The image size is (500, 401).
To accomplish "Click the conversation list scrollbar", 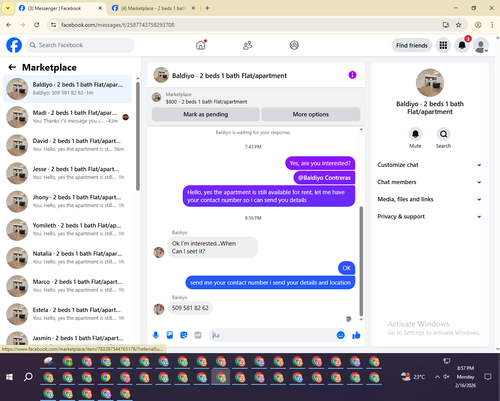I will [x=138, y=136].
